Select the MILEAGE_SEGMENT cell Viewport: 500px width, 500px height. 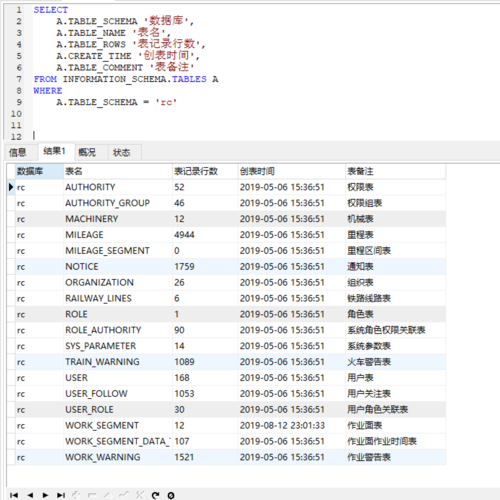tap(118, 251)
